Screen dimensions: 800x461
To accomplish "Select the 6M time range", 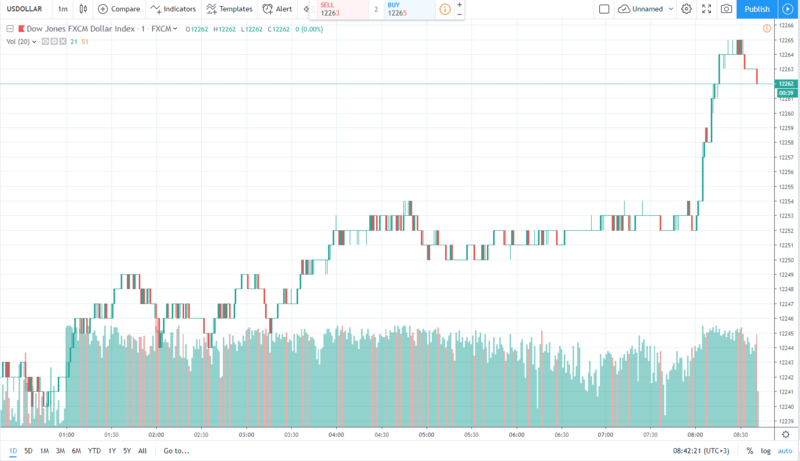I will 76,451.
